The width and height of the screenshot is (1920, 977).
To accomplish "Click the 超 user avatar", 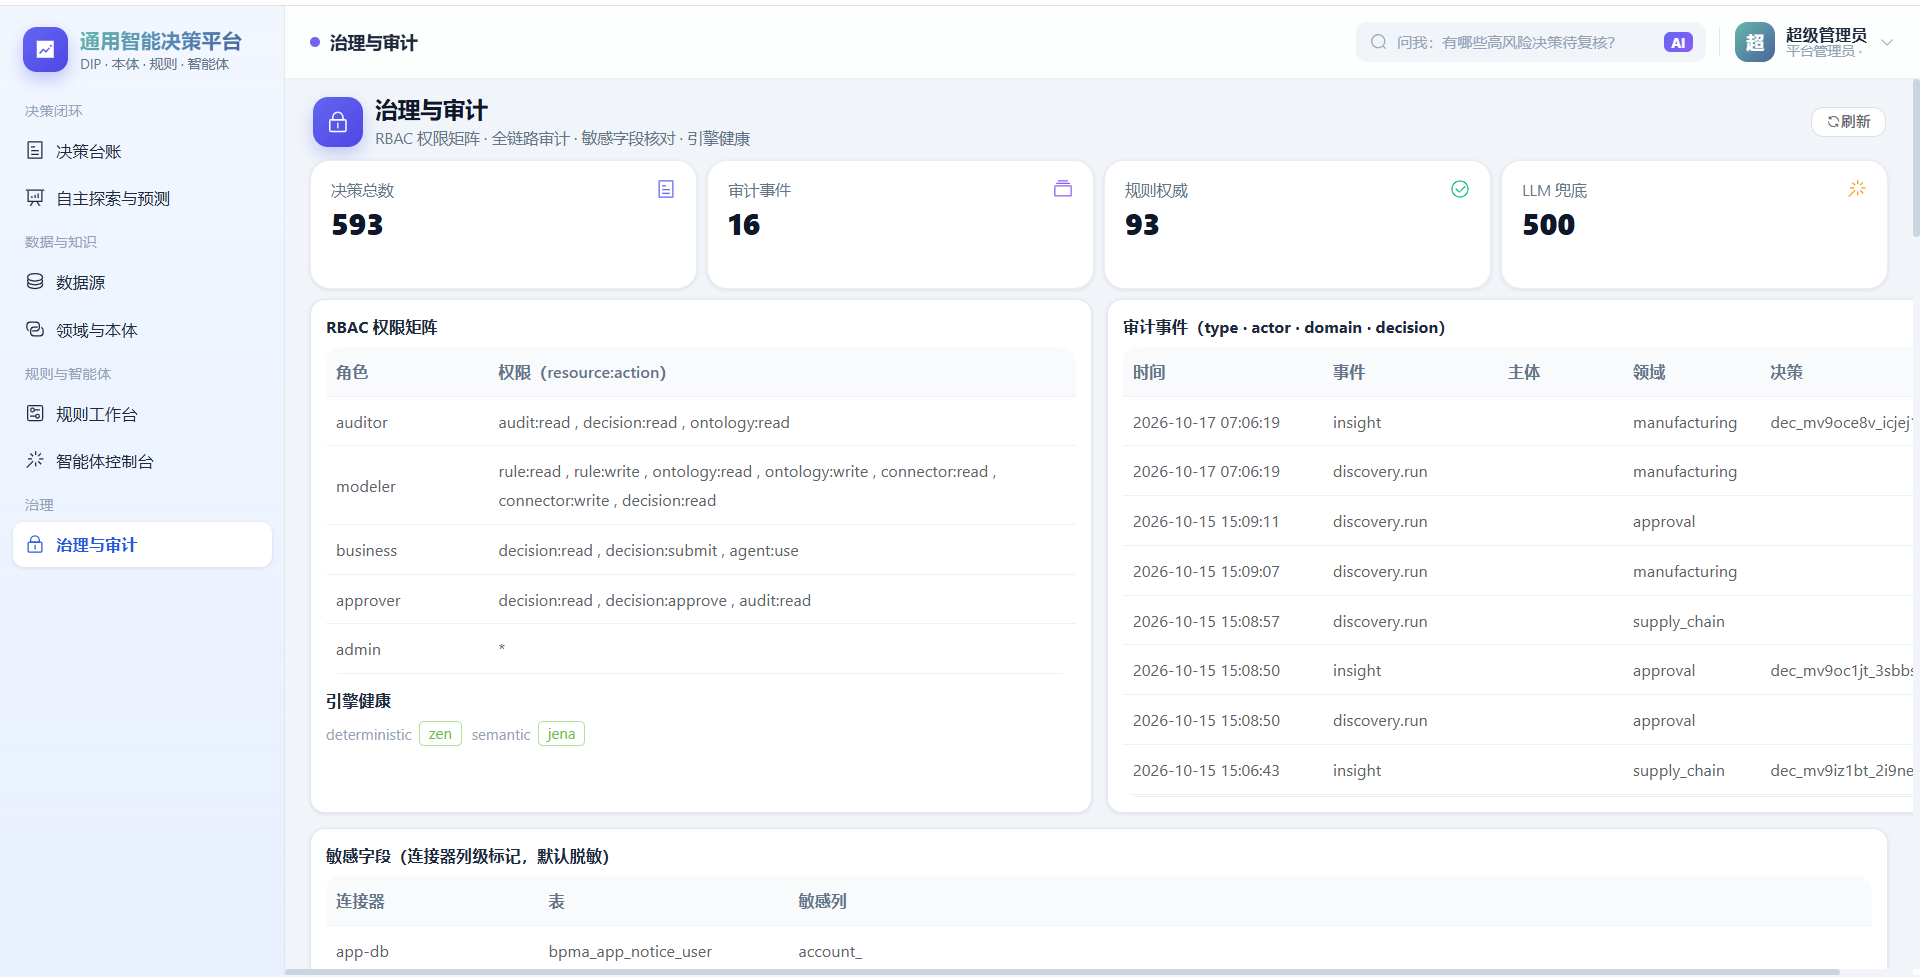I will (x=1755, y=42).
